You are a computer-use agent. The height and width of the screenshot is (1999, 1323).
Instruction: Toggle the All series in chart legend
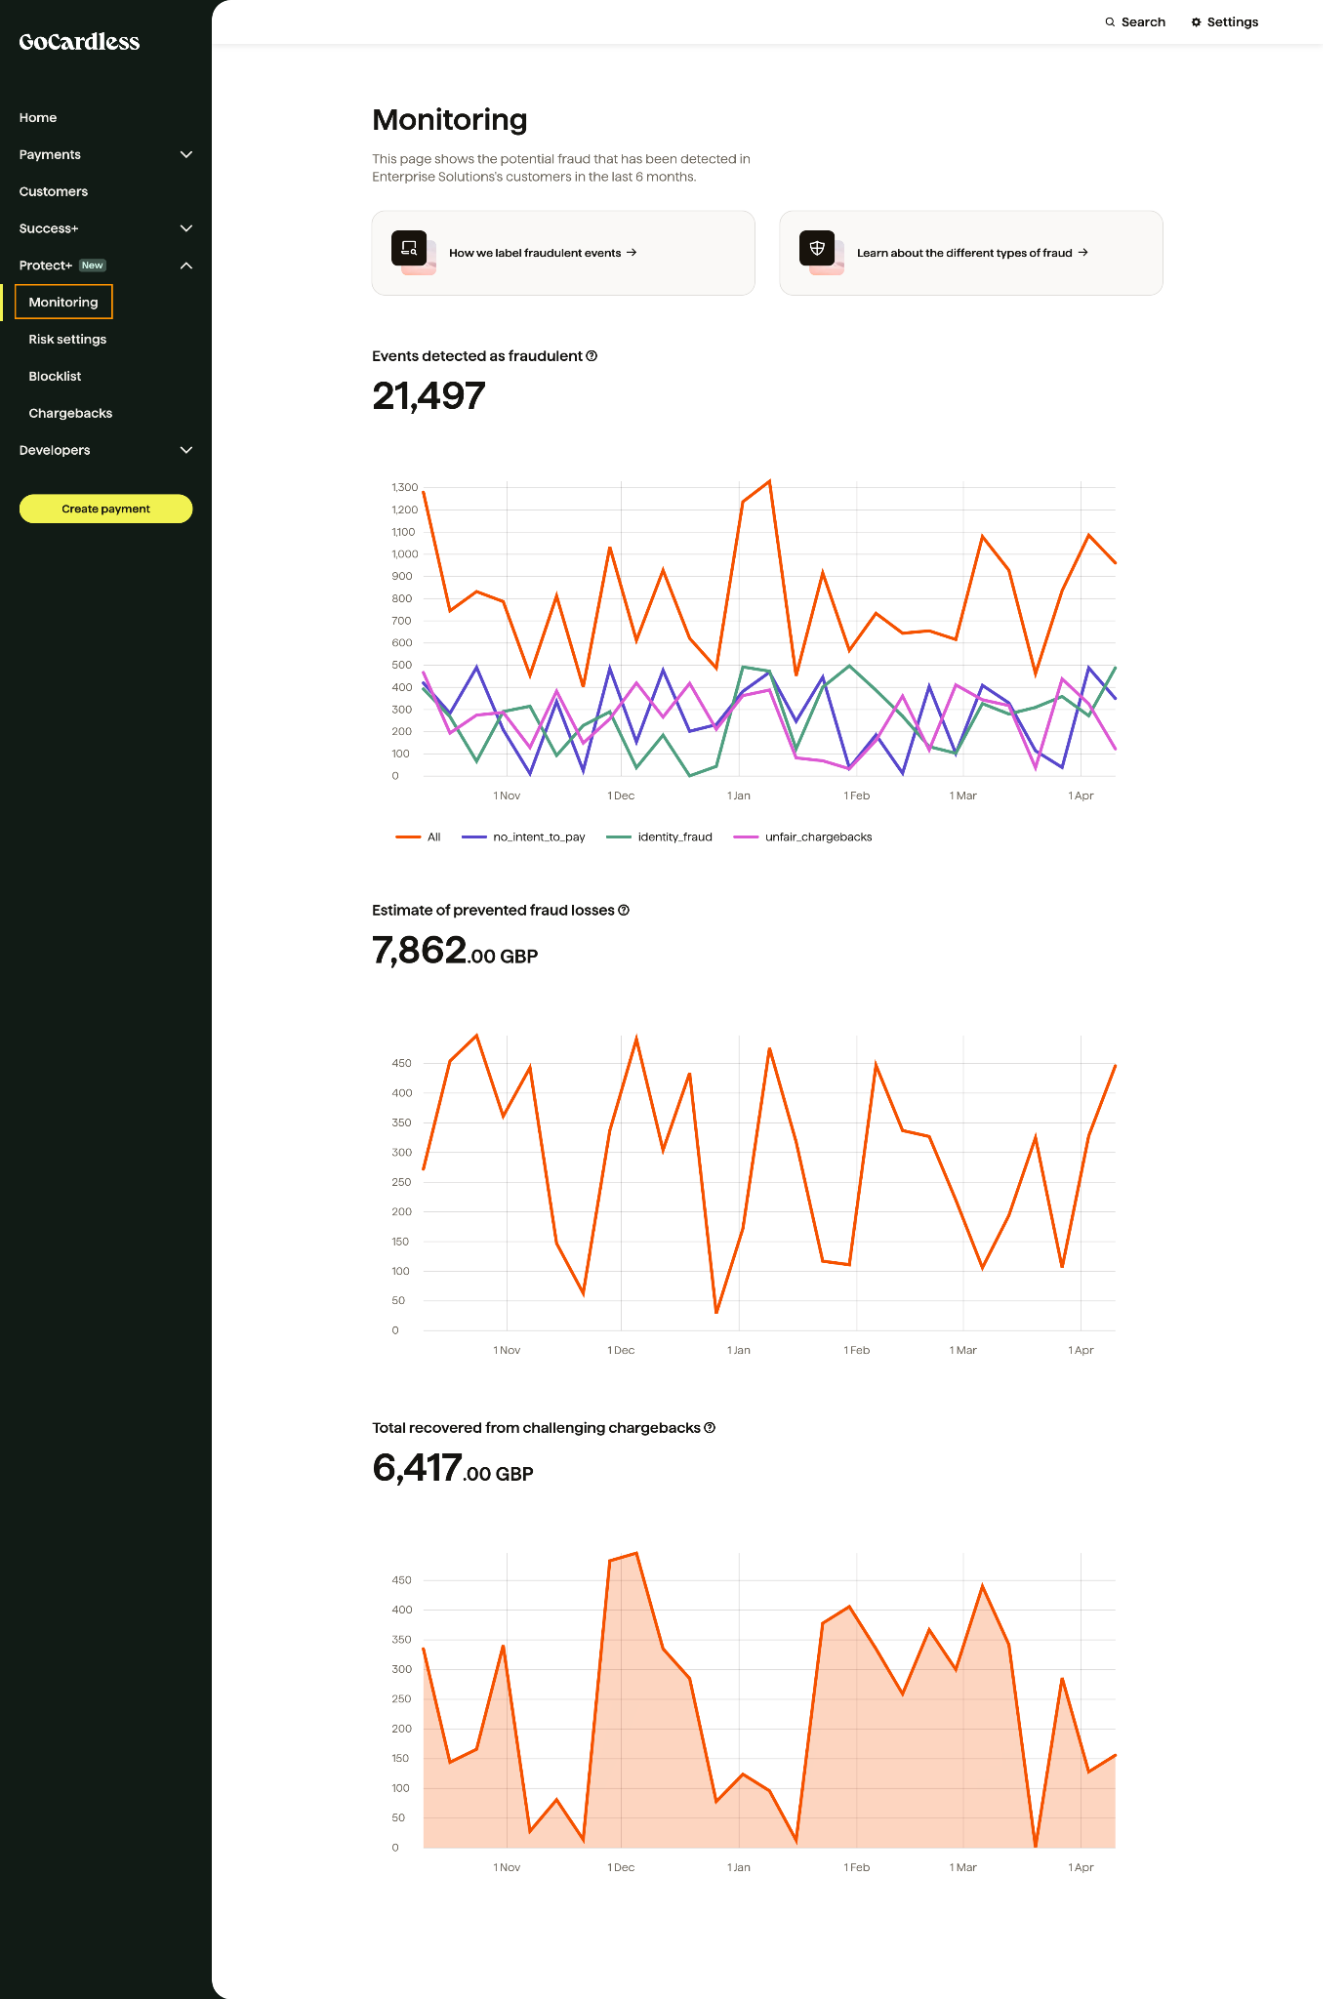(x=419, y=837)
